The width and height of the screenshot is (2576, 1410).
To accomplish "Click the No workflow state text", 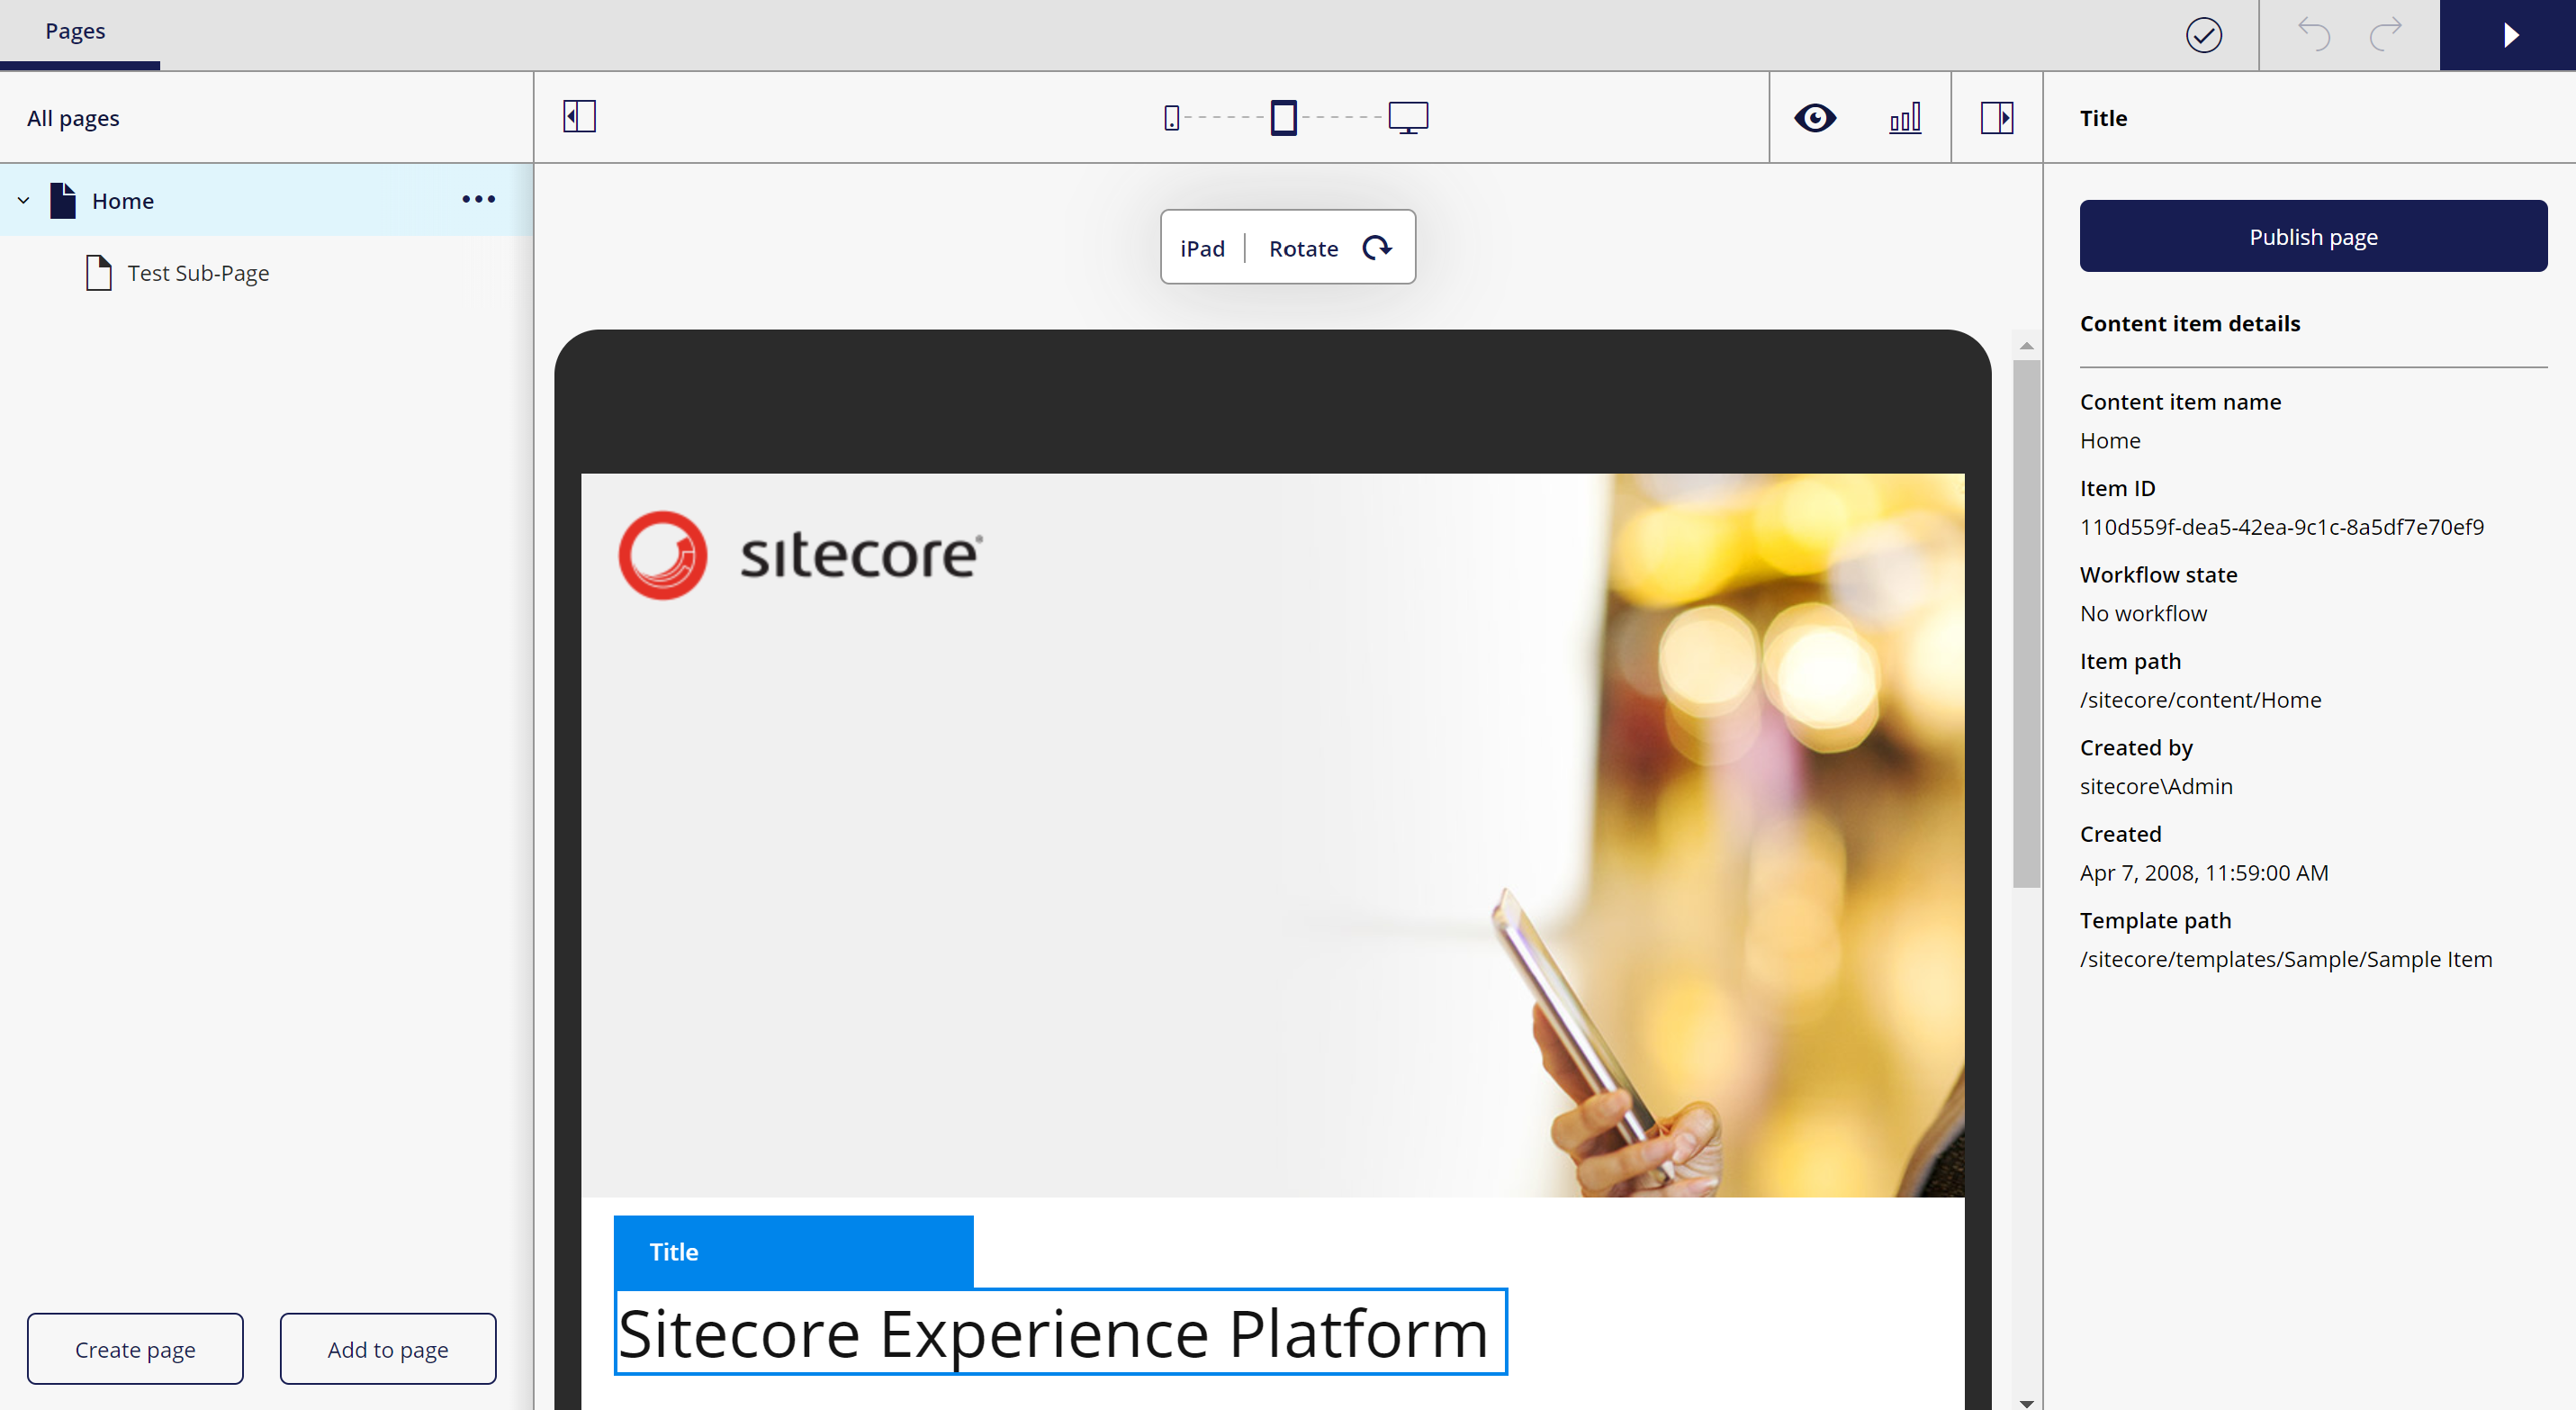I will pyautogui.click(x=2143, y=613).
